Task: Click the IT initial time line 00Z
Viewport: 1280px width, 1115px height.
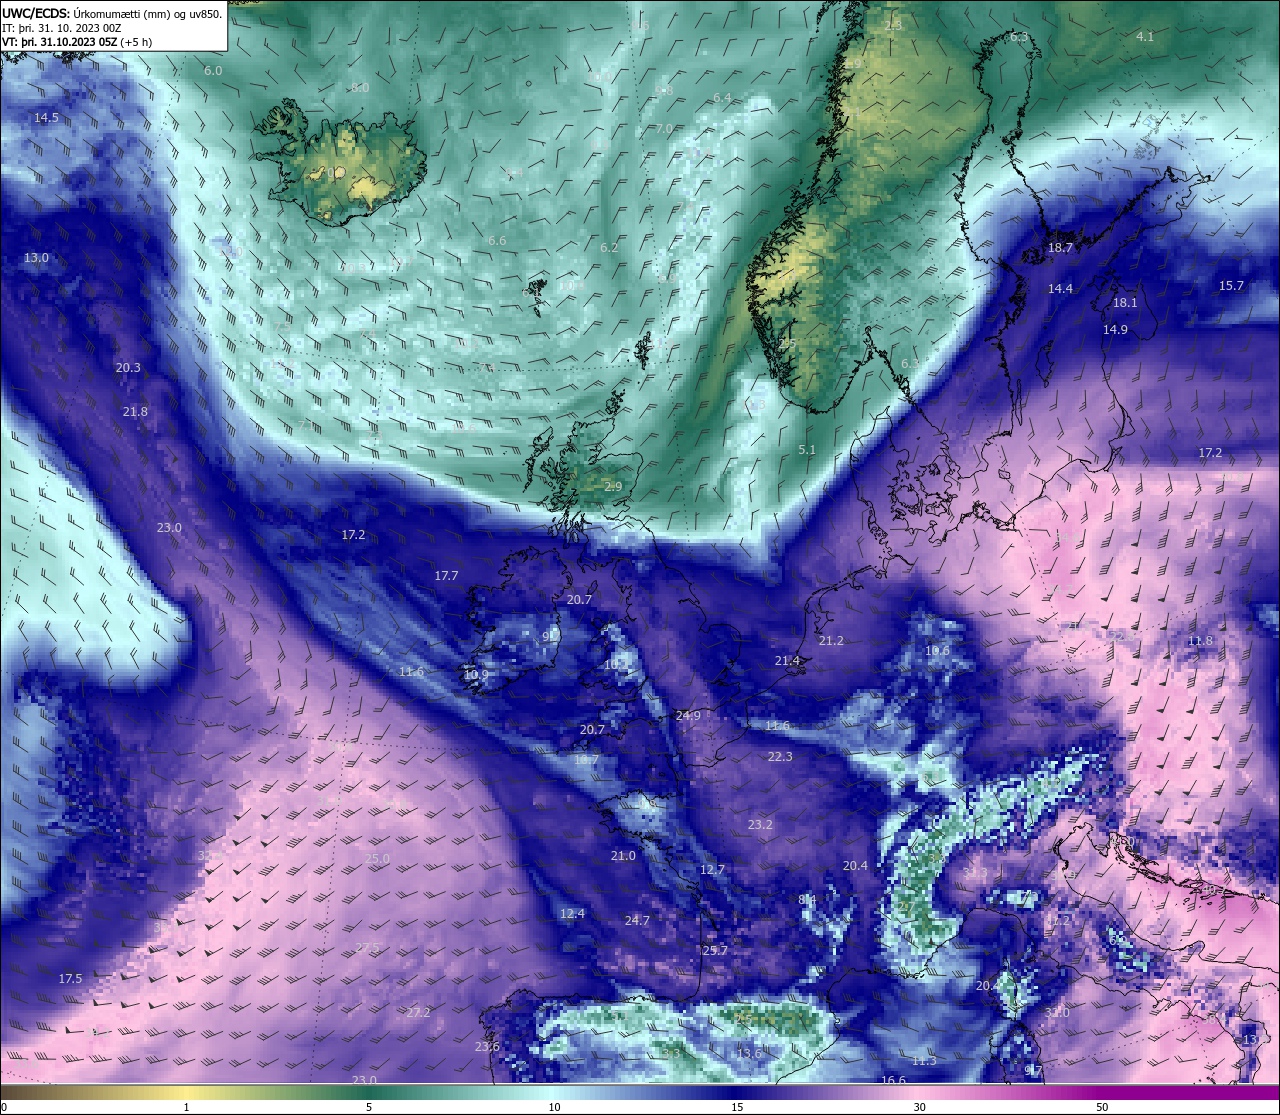Action: (x=63, y=28)
